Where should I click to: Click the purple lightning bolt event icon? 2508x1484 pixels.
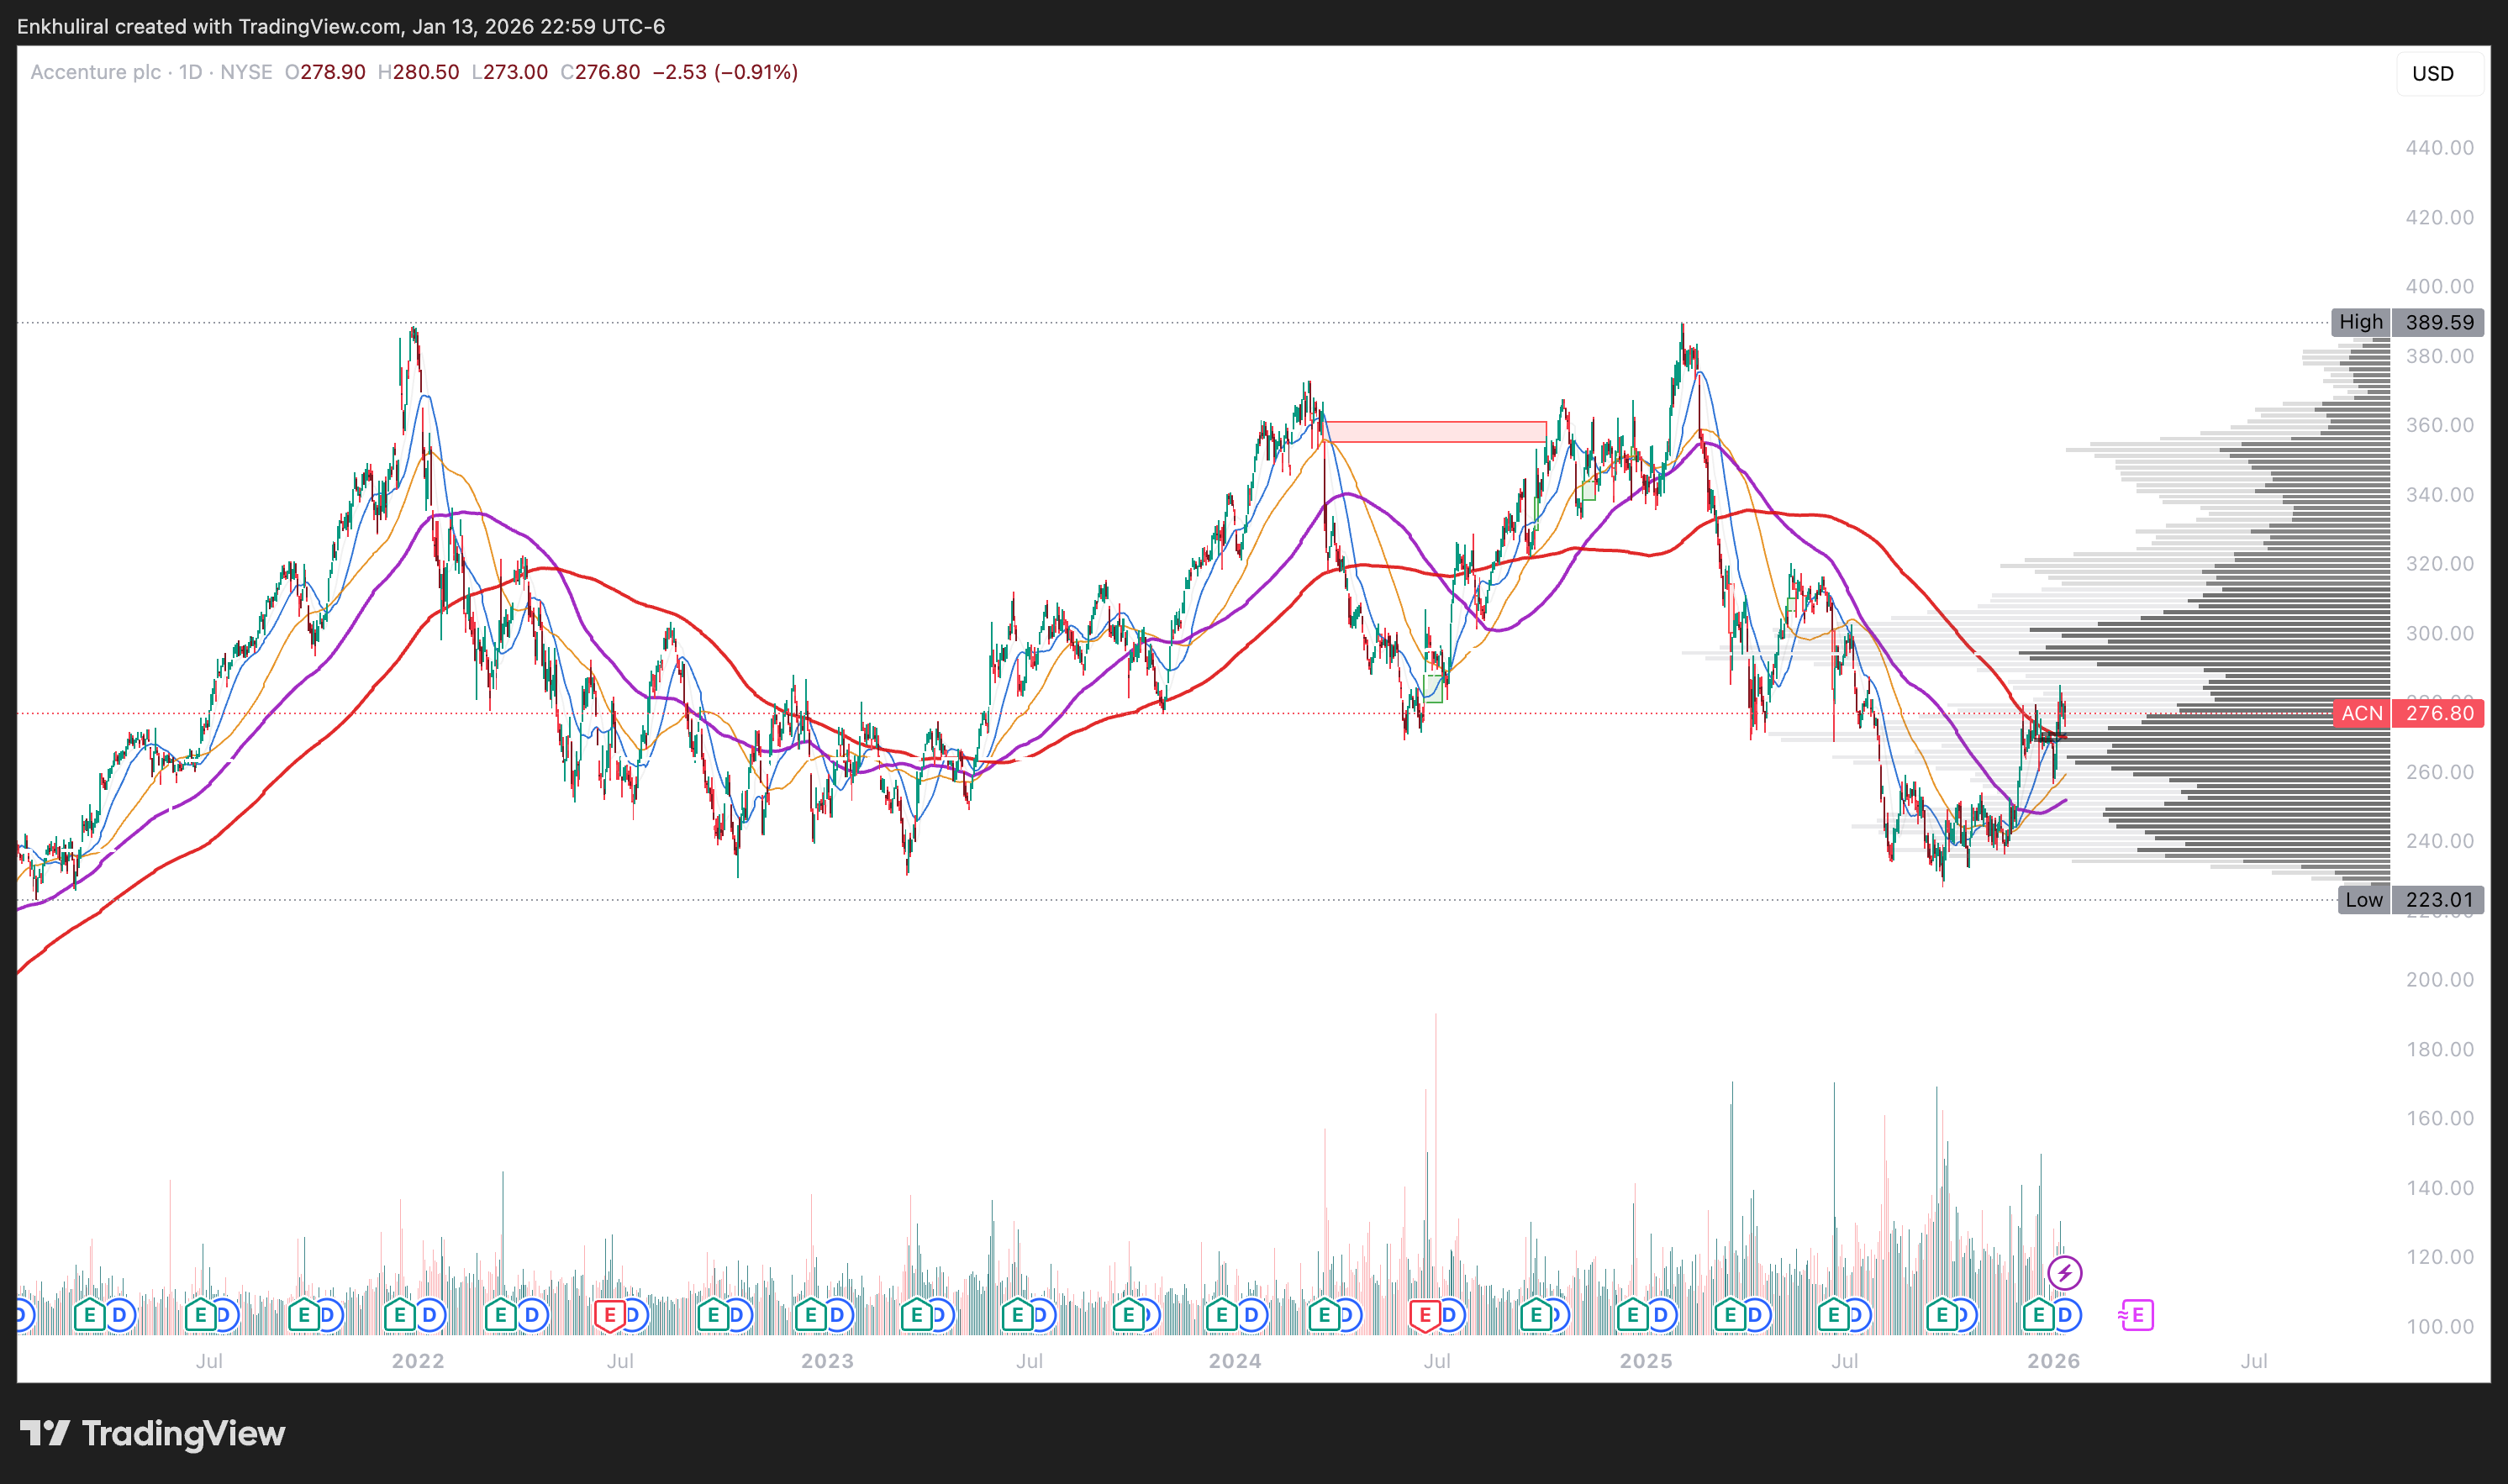coord(2064,1273)
